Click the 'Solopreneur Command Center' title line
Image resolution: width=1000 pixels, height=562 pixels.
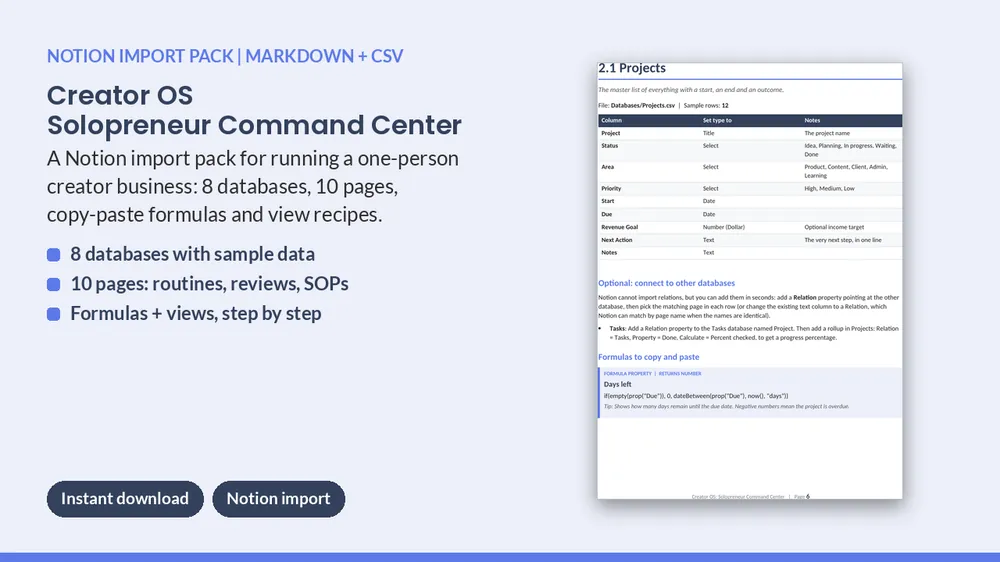point(254,125)
